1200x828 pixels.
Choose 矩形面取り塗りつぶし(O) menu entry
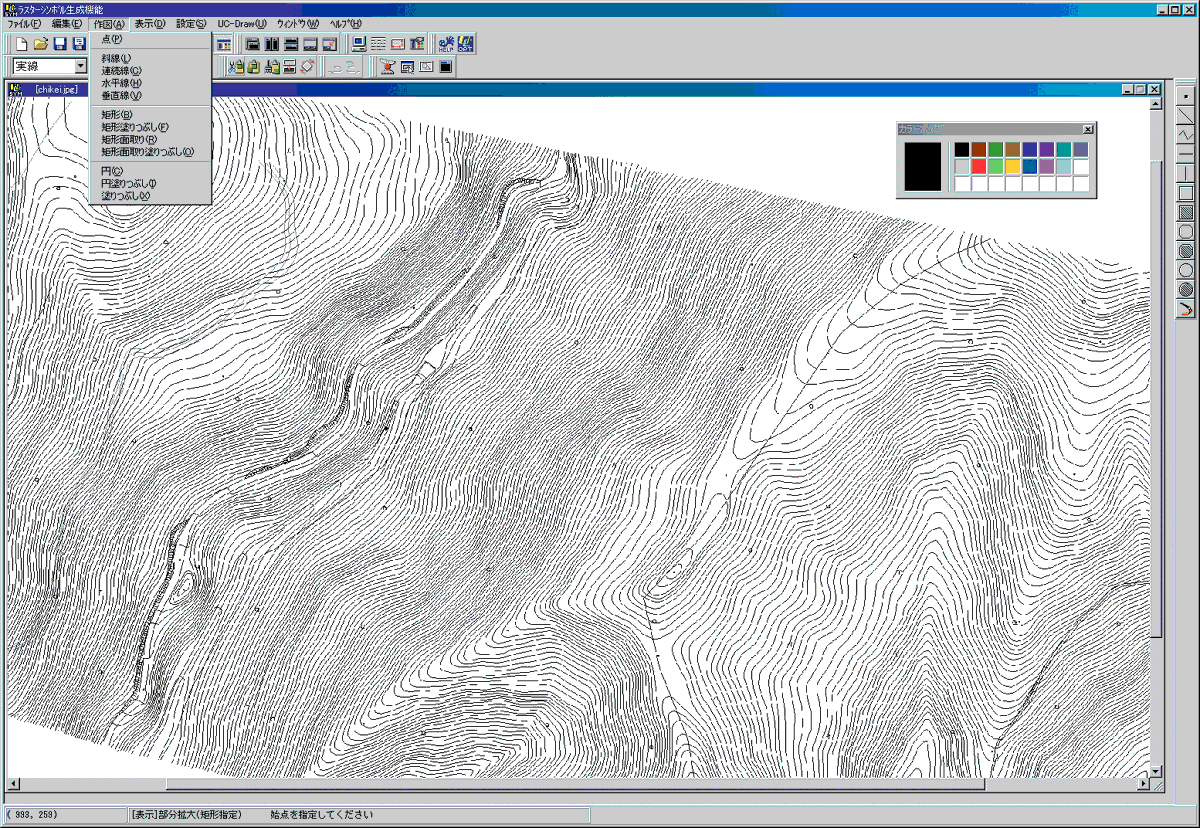point(150,152)
